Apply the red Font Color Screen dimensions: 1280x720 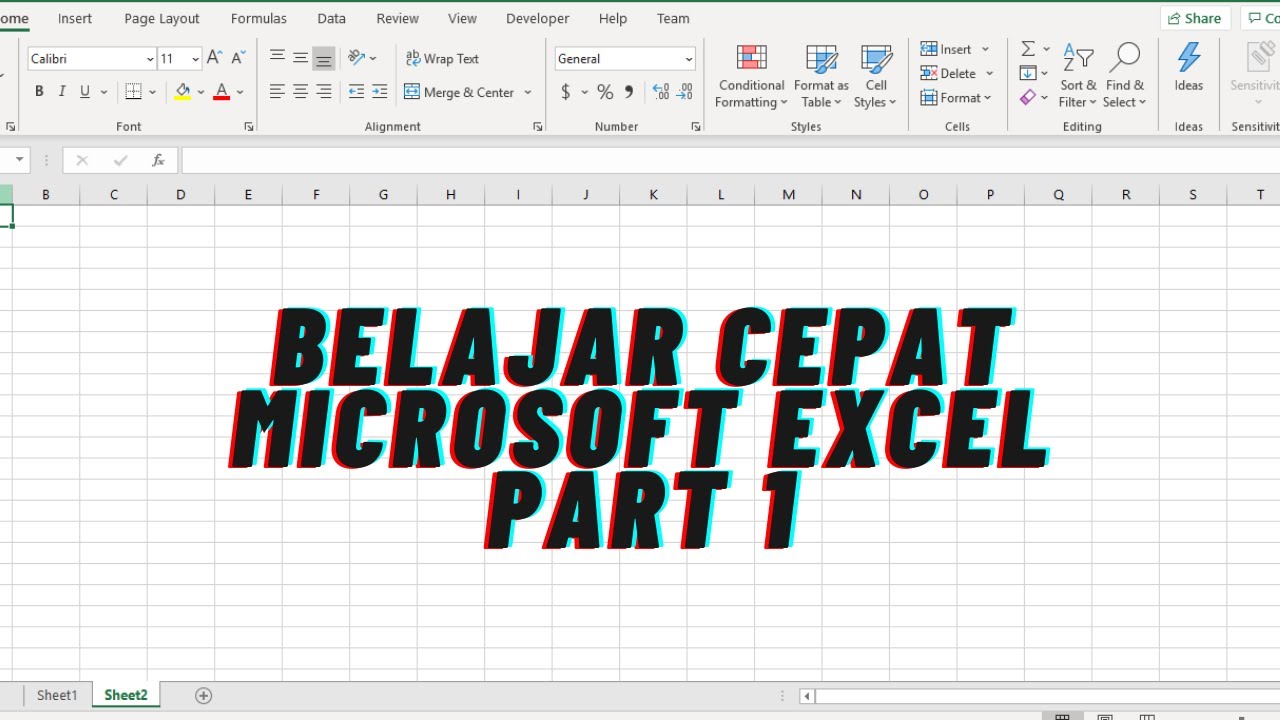coord(222,92)
